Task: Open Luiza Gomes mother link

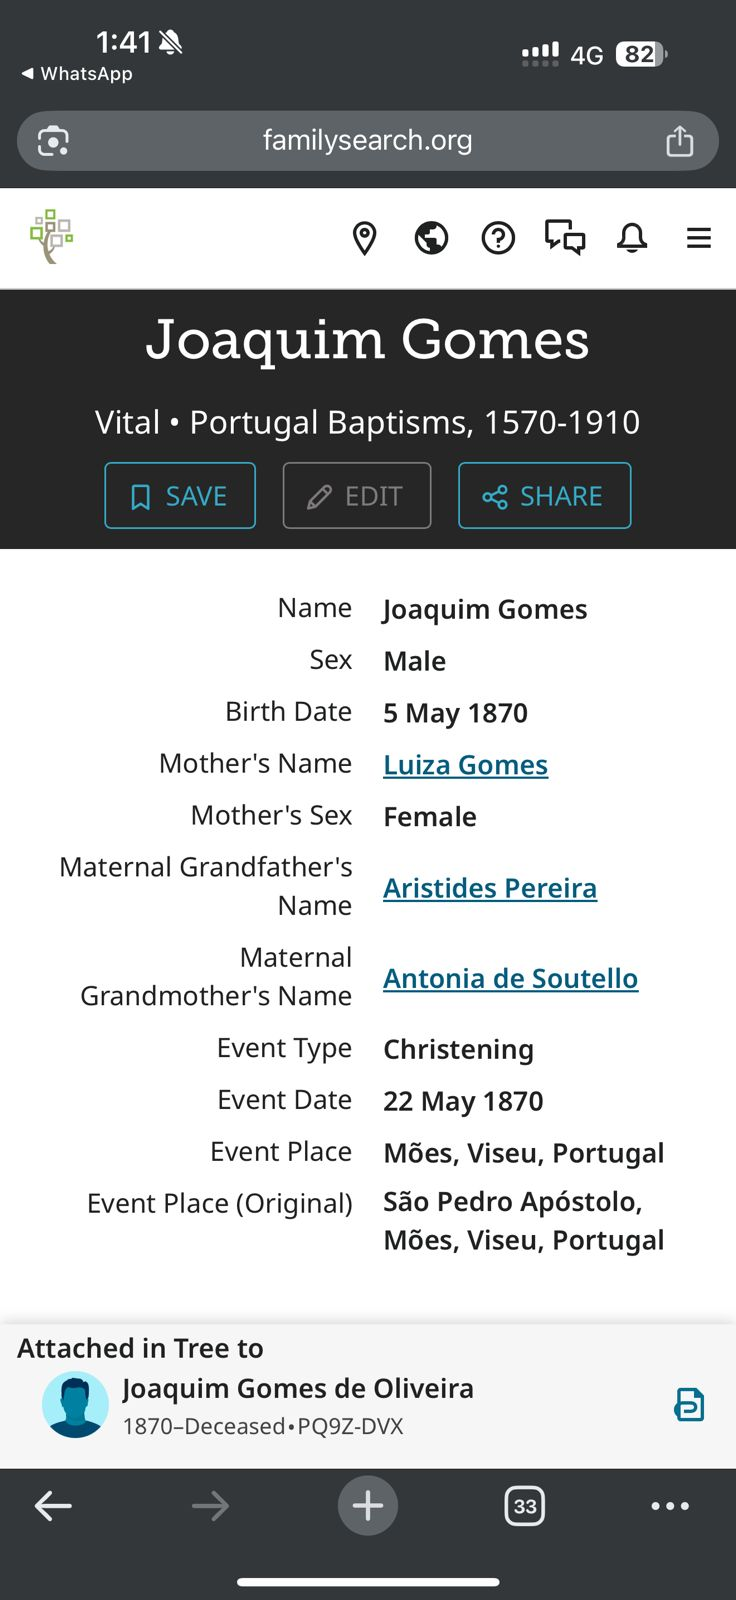Action: [465, 765]
